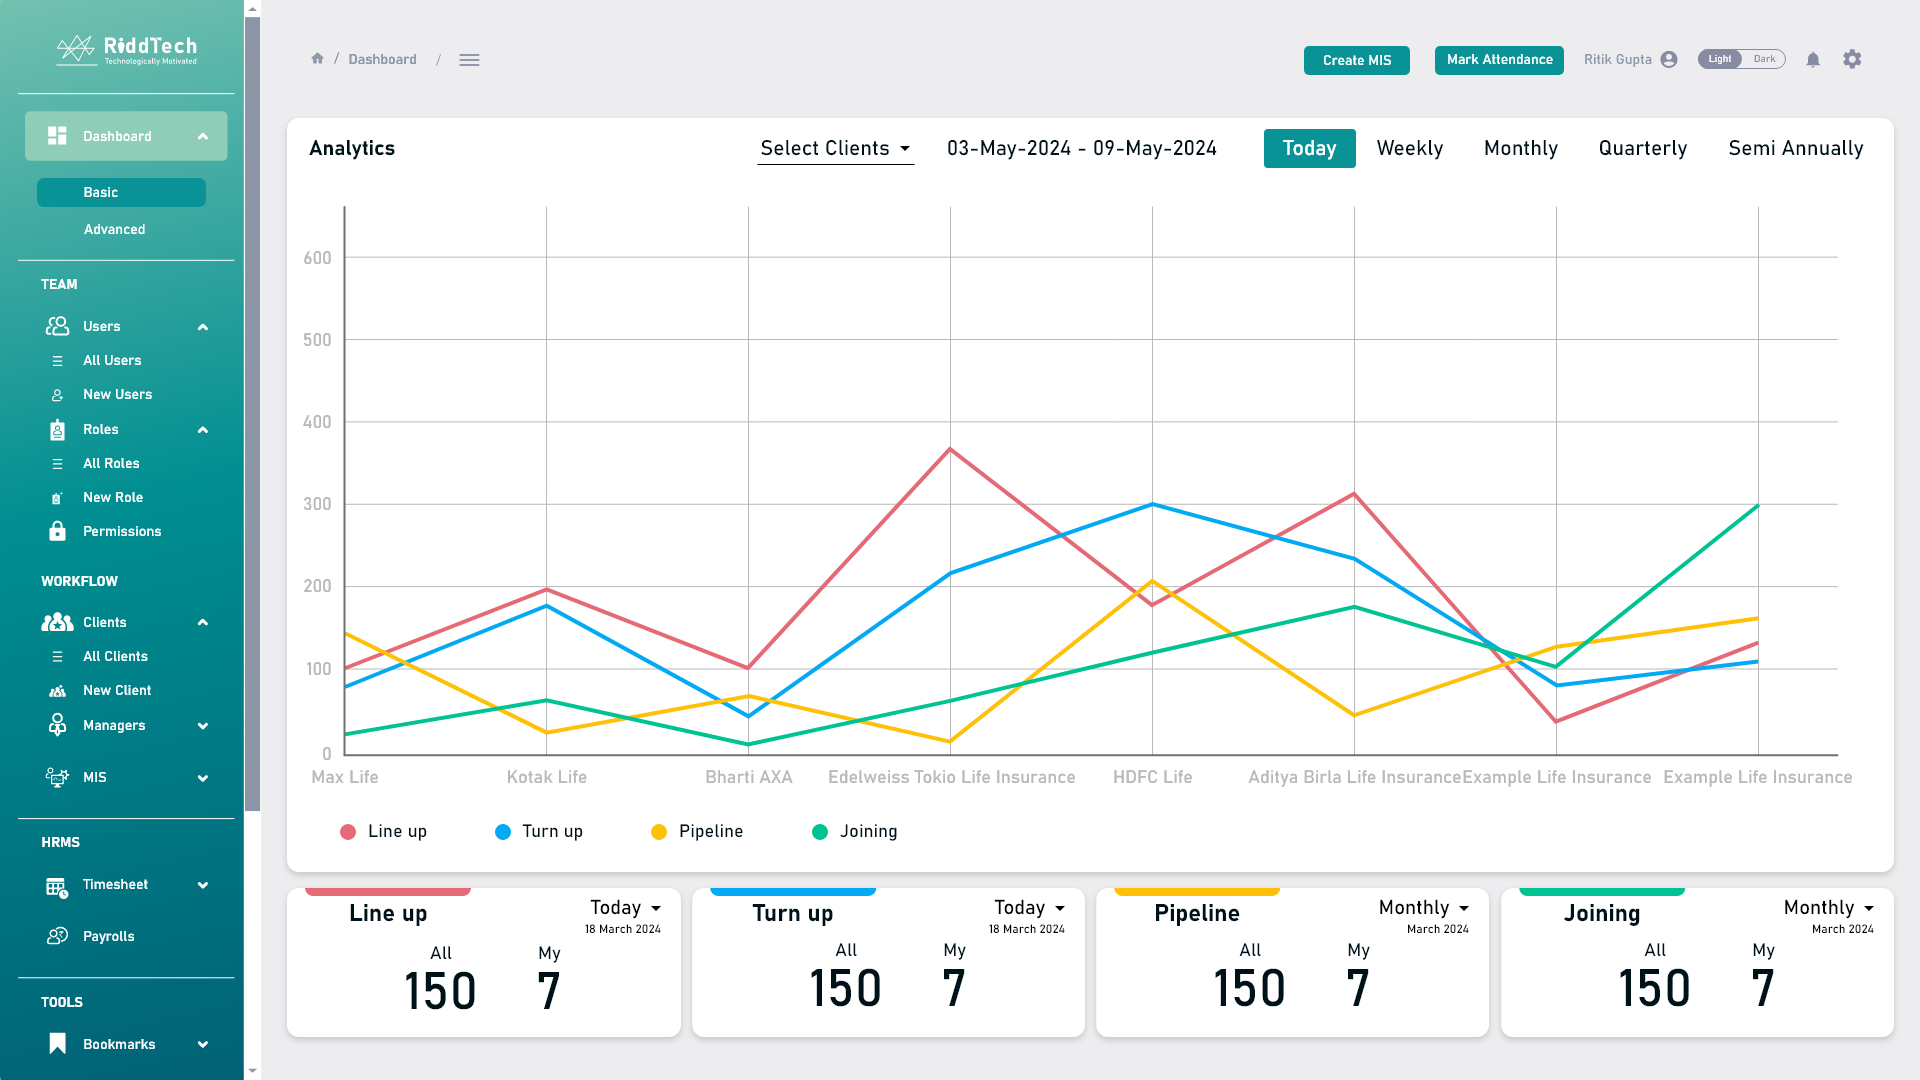Expand the Timesheet section chevron
1920x1080 pixels.
click(203, 885)
